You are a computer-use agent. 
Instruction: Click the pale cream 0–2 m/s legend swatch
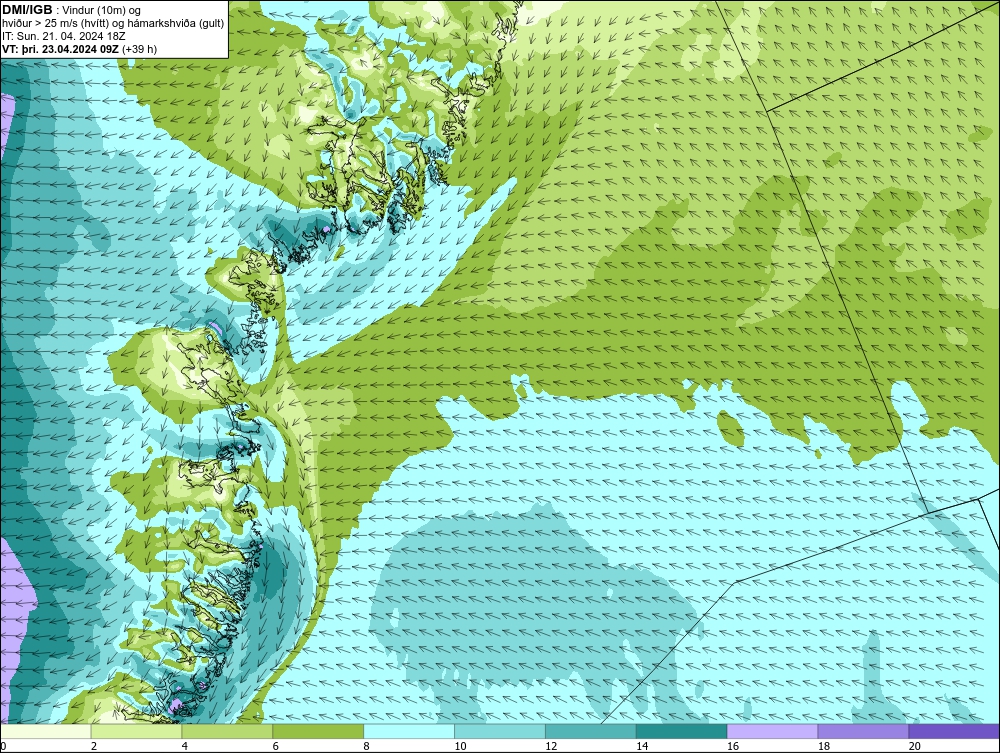pyautogui.click(x=47, y=731)
